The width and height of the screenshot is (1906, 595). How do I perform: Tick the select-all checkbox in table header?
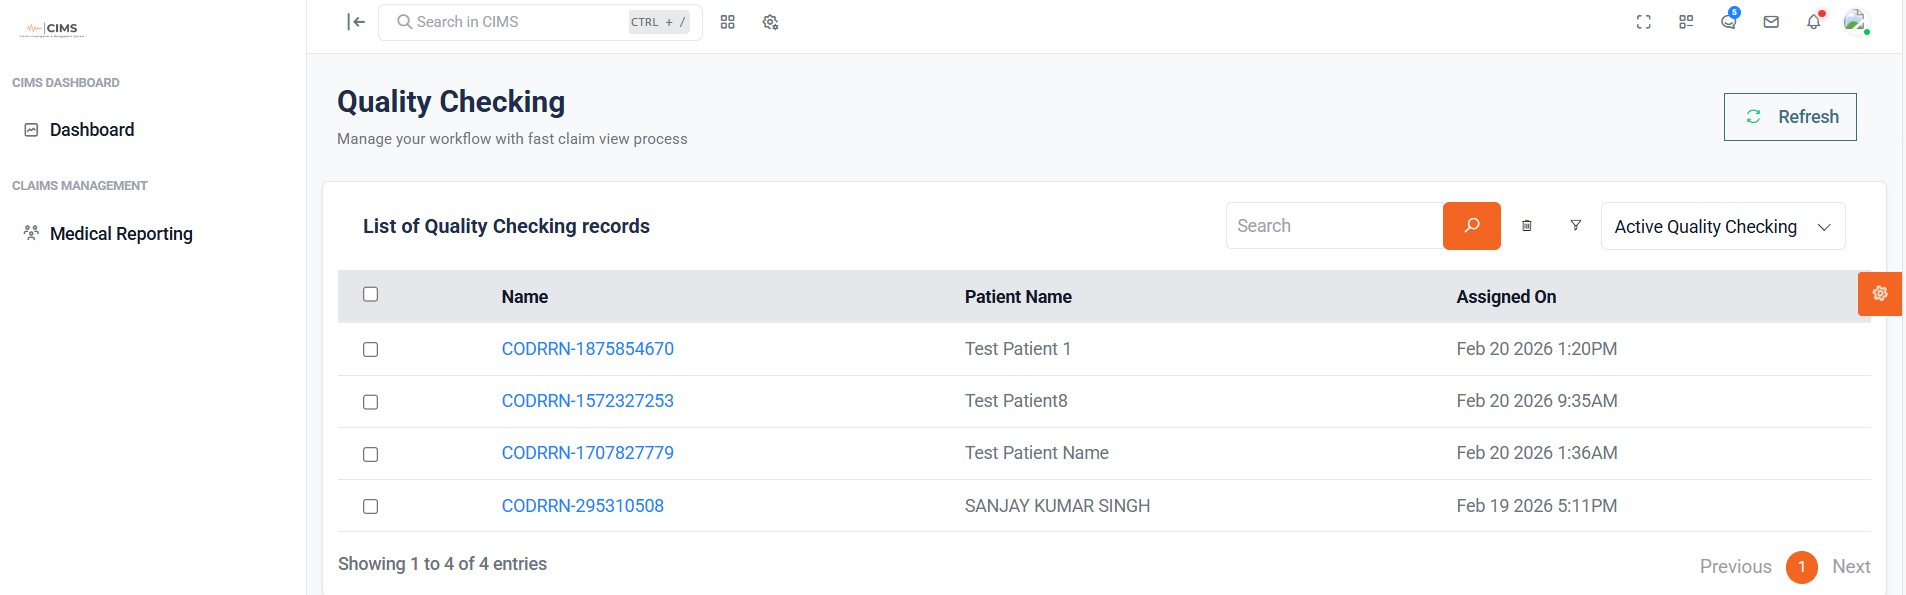click(x=371, y=294)
